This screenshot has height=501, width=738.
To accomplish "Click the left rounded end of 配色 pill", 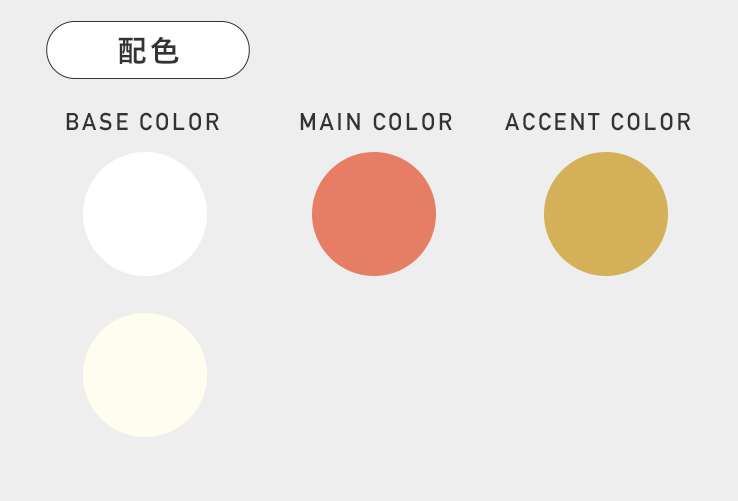I will [62, 50].
